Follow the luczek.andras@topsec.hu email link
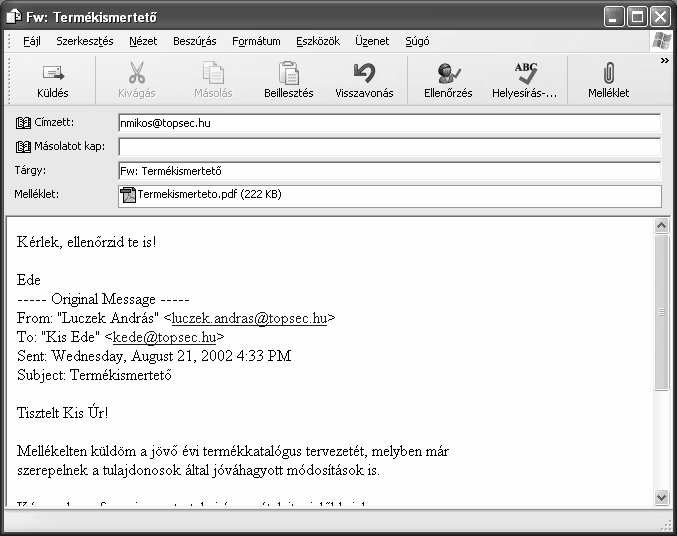Image resolution: width=677 pixels, height=536 pixels. click(x=249, y=318)
